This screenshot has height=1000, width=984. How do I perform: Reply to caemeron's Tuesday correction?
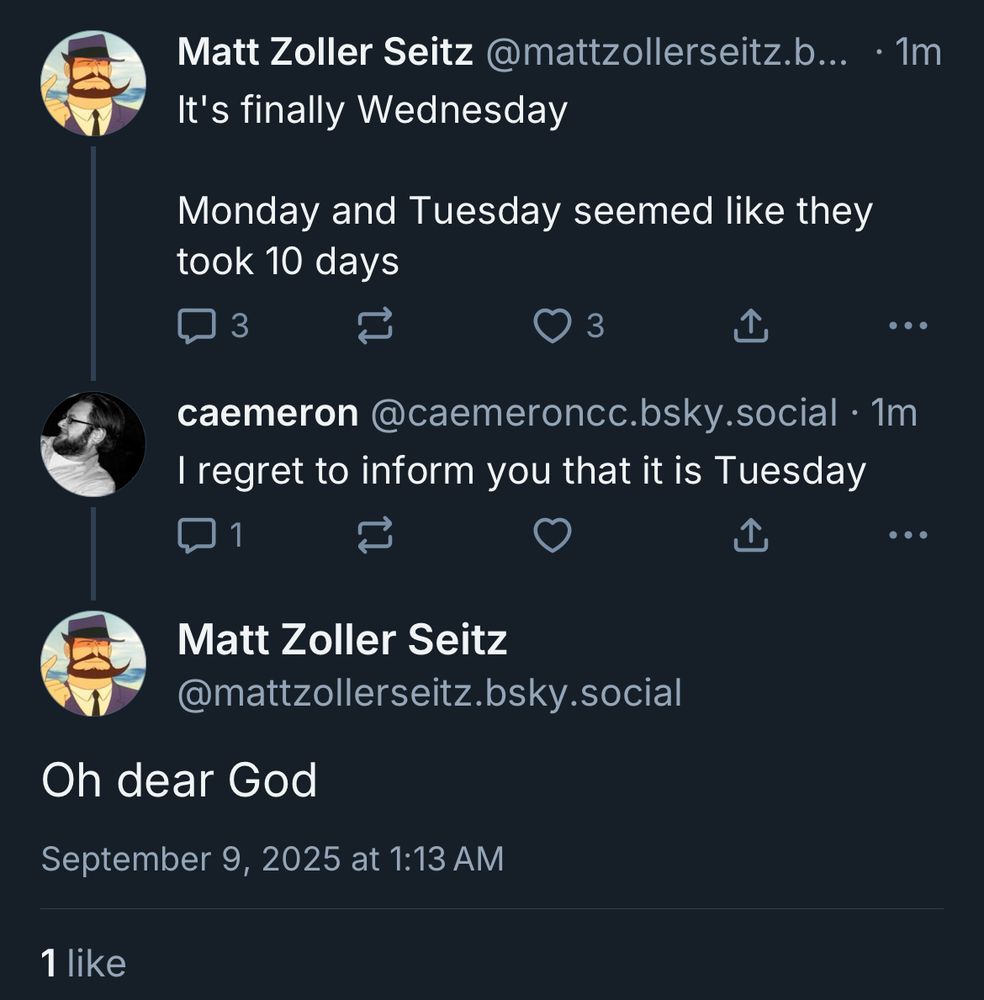click(196, 534)
